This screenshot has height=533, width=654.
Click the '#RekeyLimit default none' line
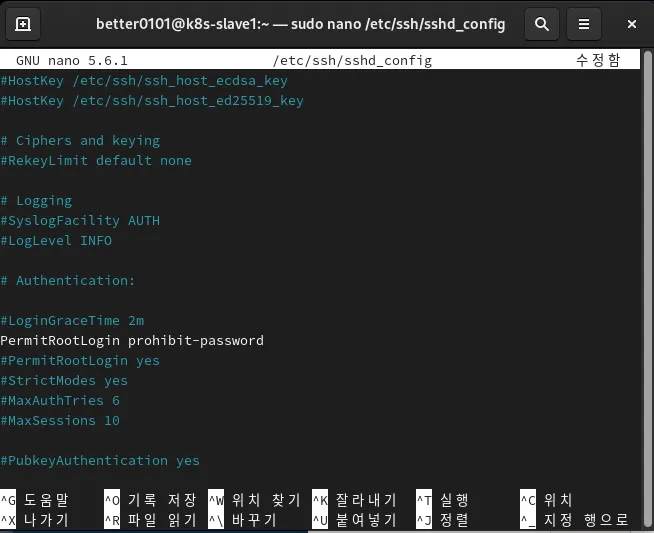pyautogui.click(x=96, y=161)
